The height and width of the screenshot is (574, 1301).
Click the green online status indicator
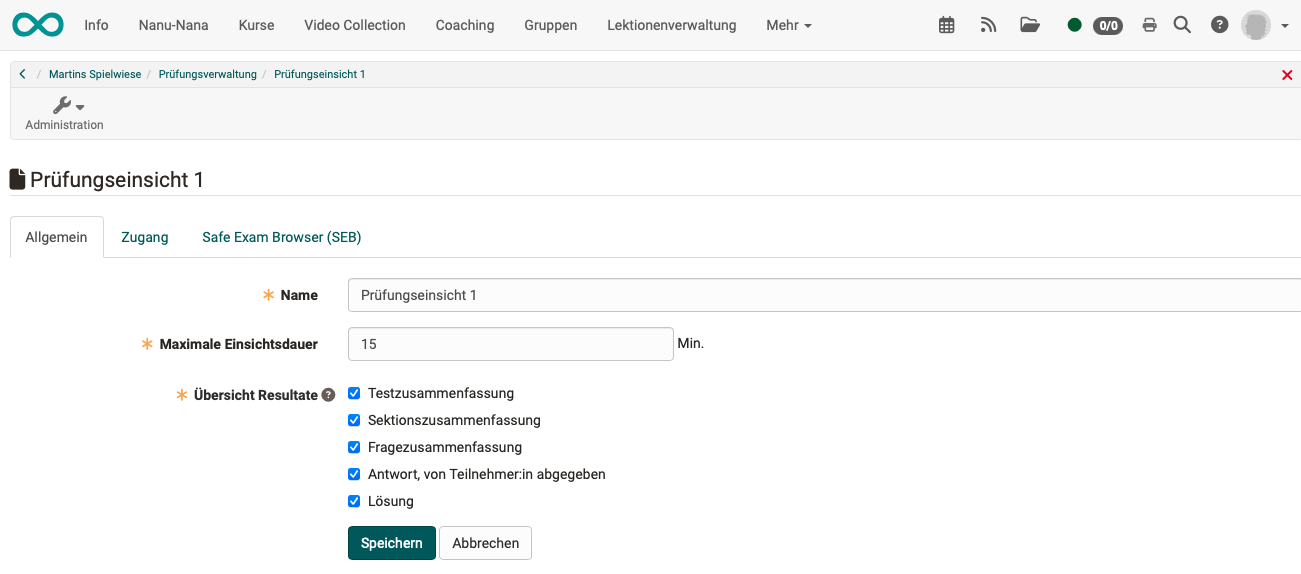click(x=1075, y=25)
